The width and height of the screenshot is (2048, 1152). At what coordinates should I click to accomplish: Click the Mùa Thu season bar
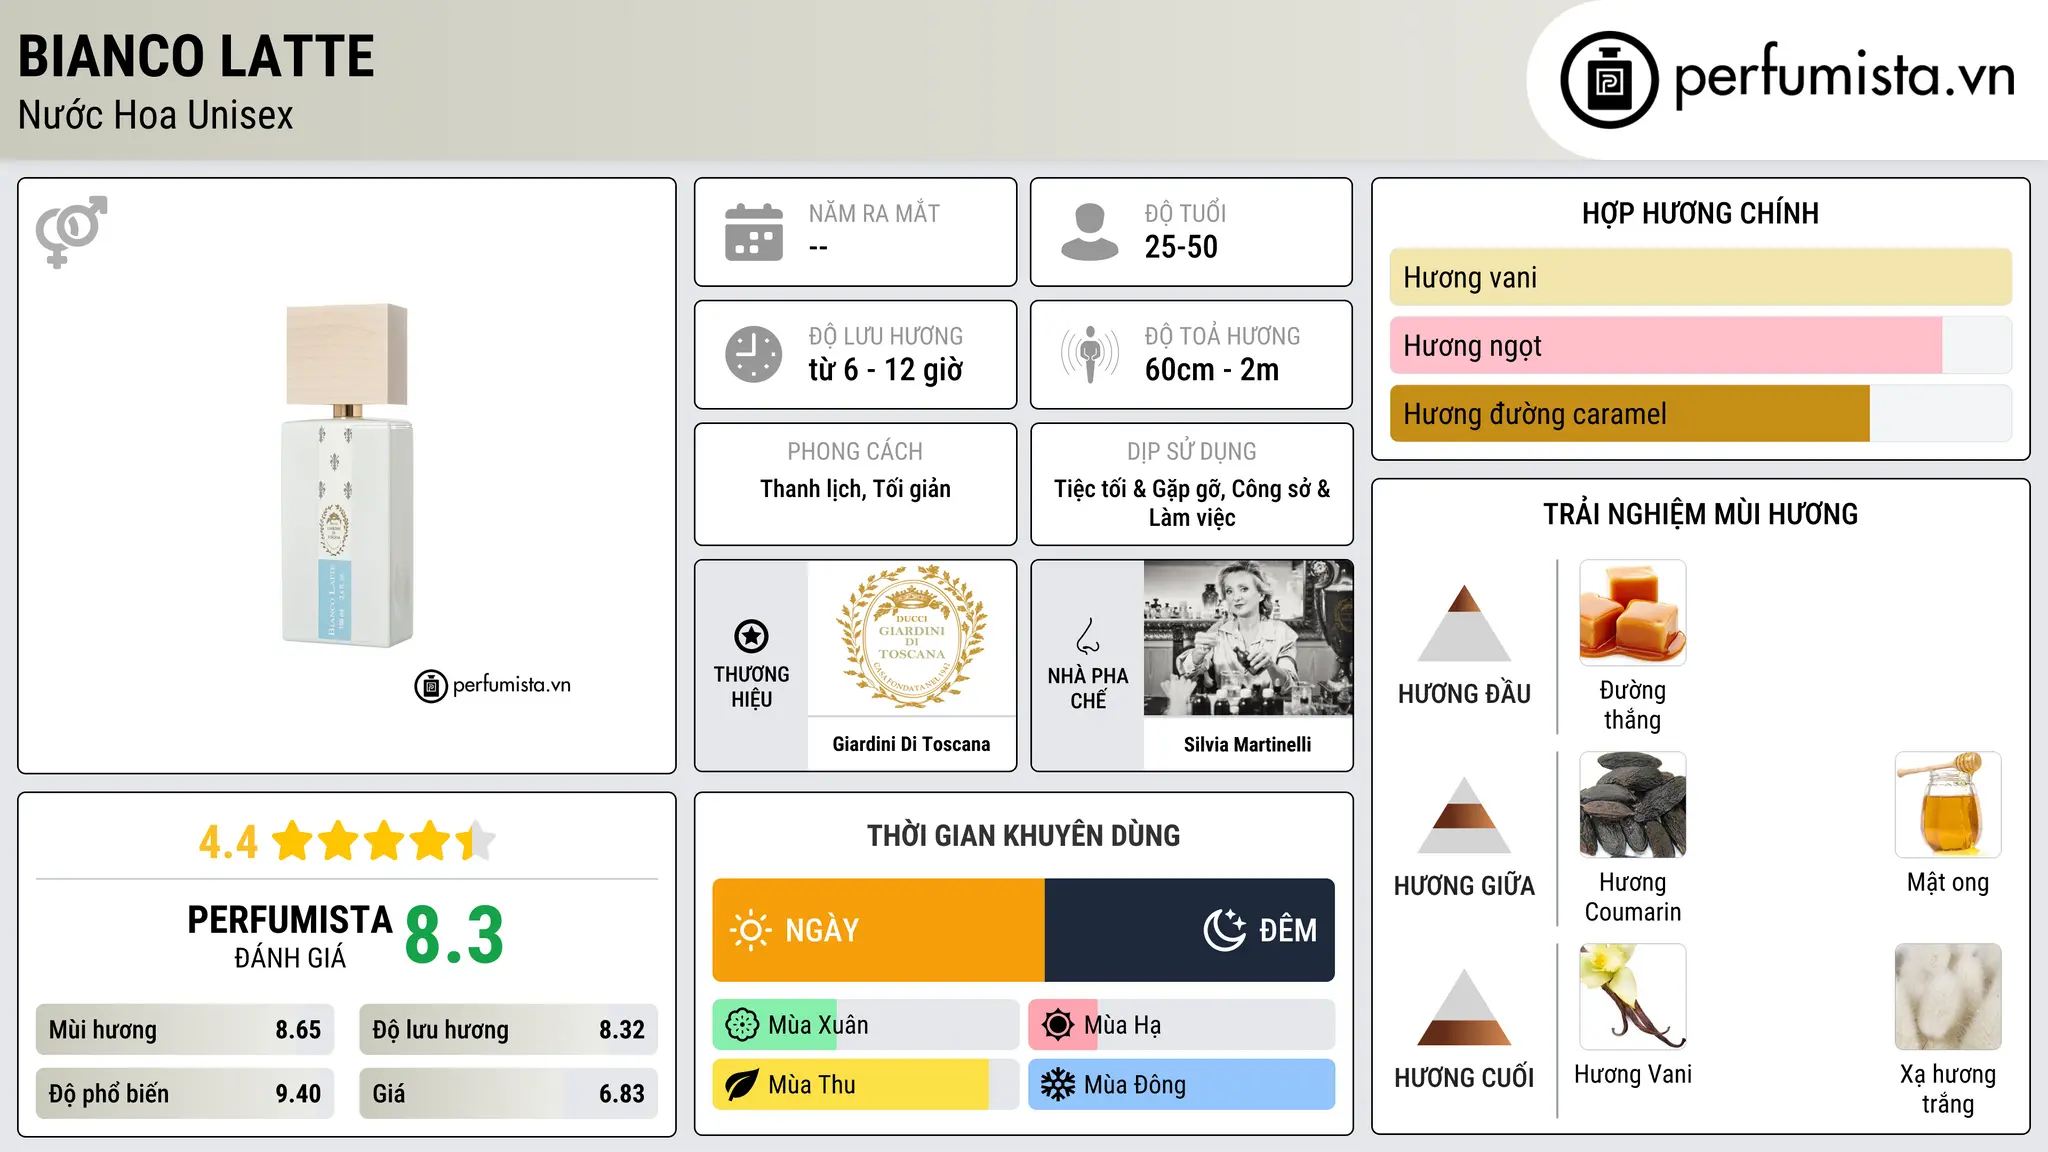click(866, 1085)
